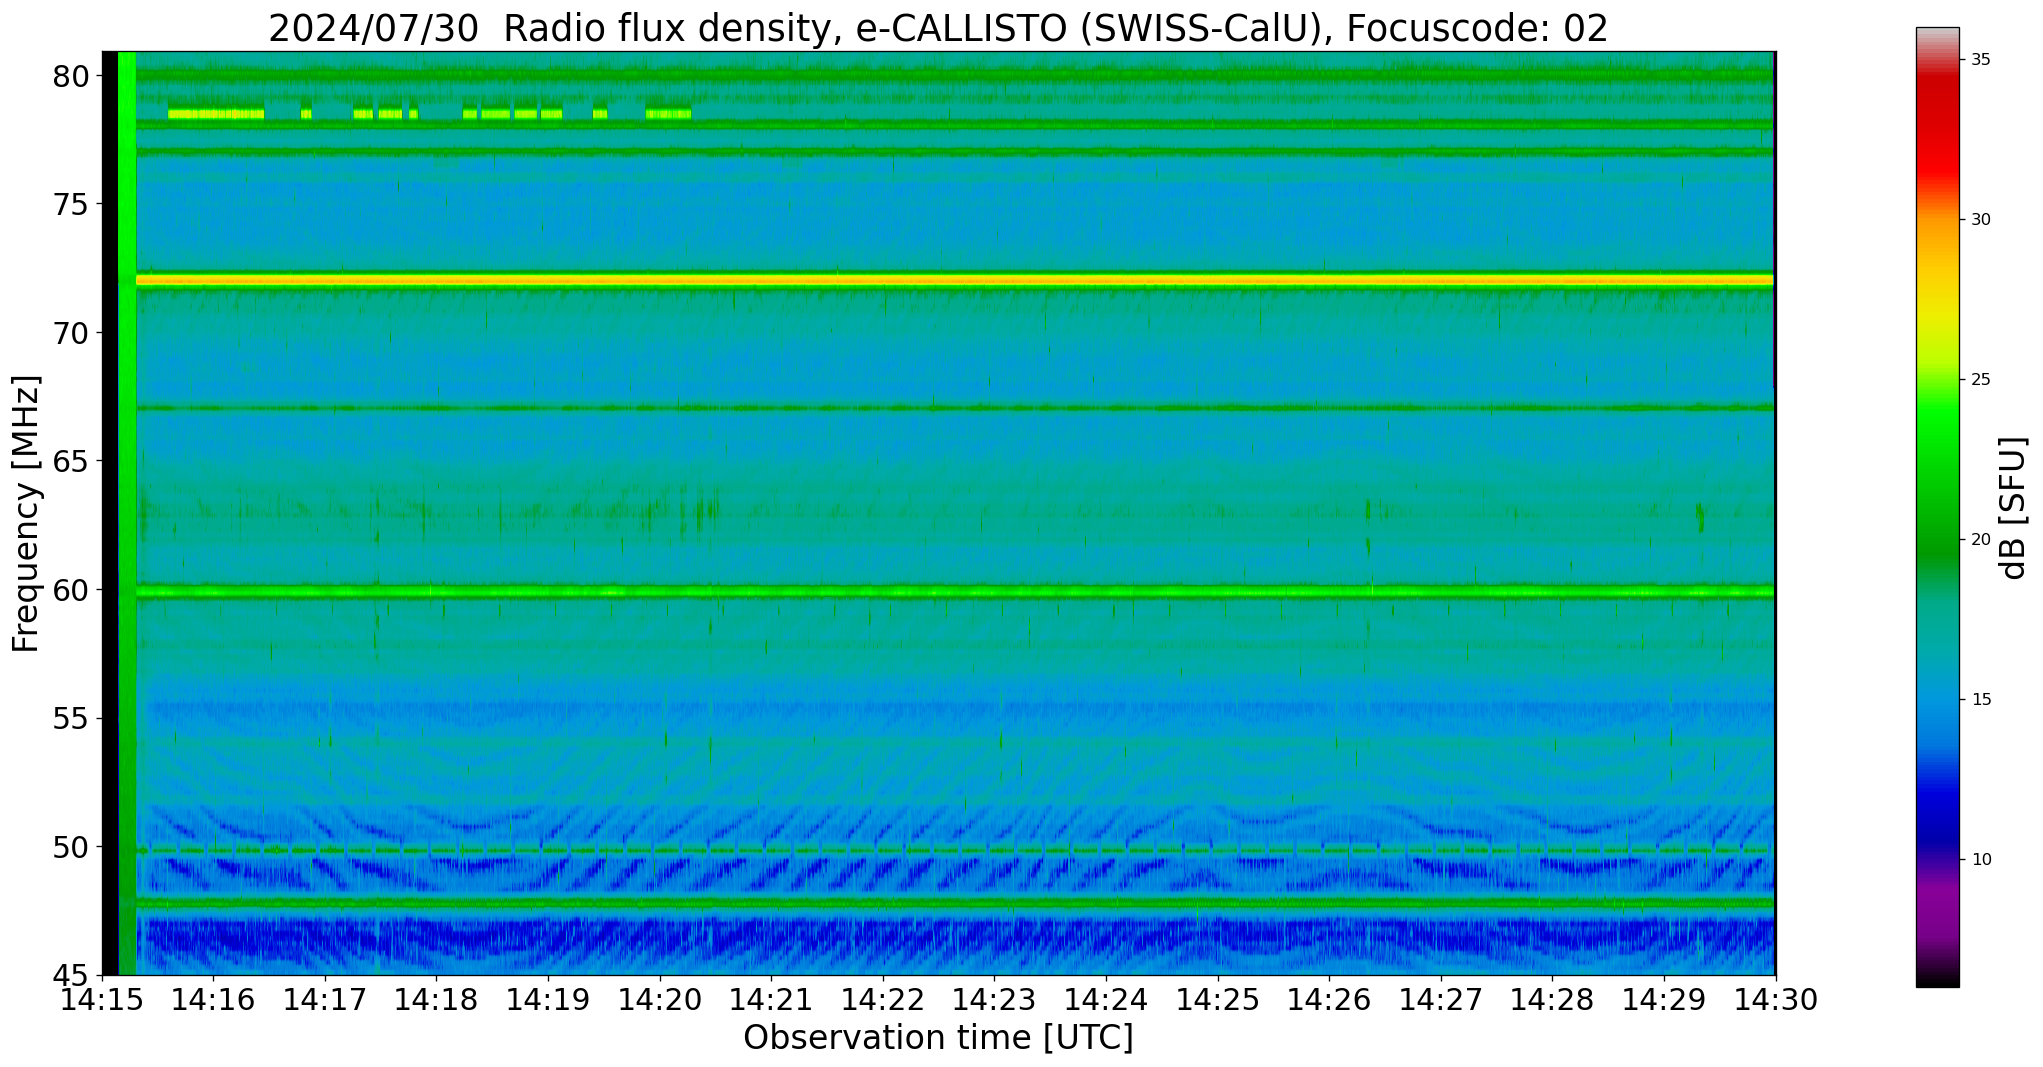Click the 30 colorbar tick label
The height and width of the screenshot is (1067, 2043).
point(1980,220)
